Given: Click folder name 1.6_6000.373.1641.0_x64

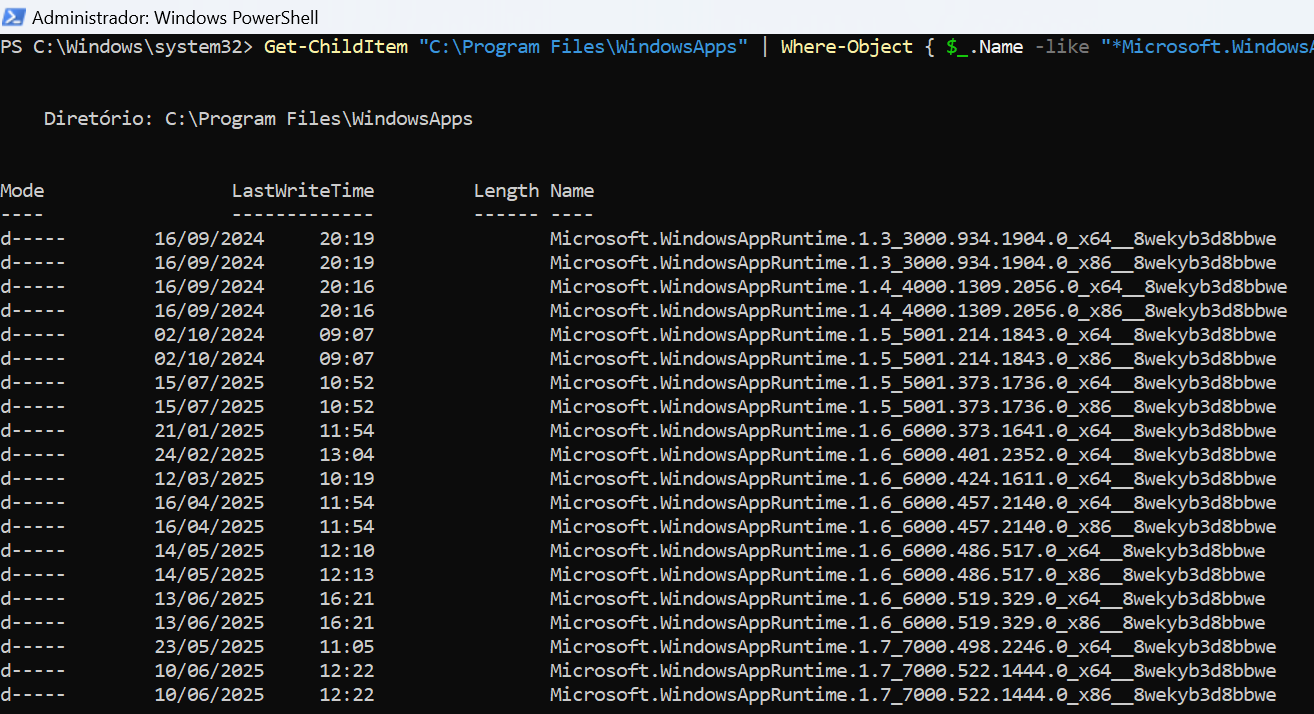Looking at the screenshot, I should 913,431.
